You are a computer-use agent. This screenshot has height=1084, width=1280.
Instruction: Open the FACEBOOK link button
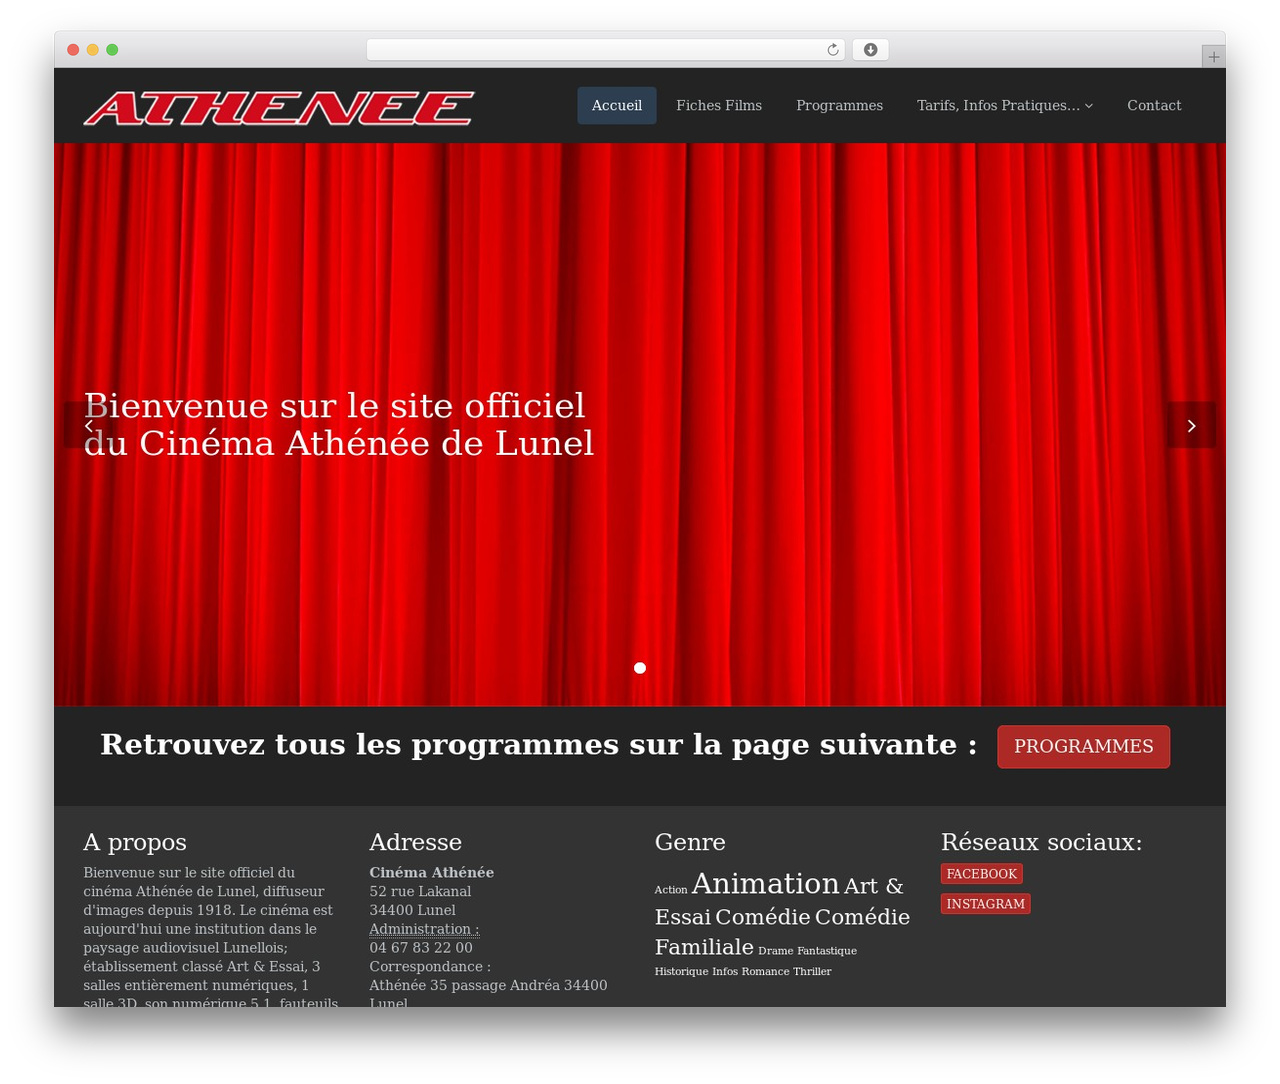point(982,874)
